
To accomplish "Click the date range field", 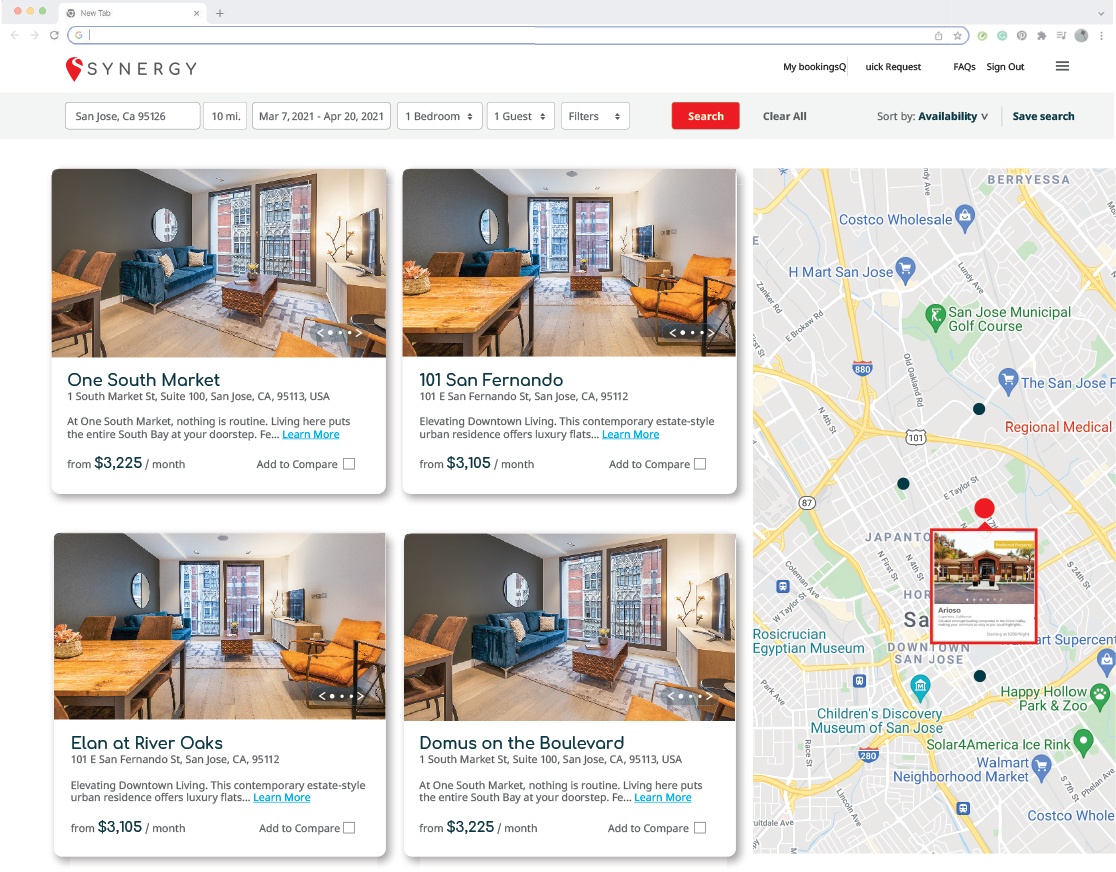I will tap(320, 116).
